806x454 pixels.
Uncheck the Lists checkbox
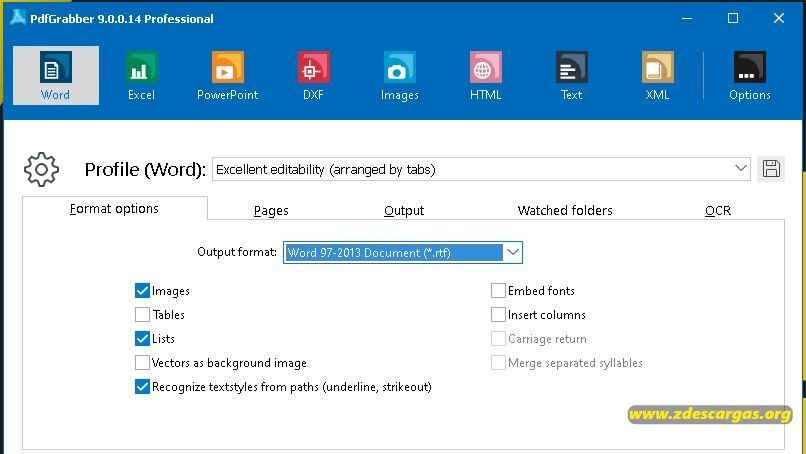tap(142, 339)
